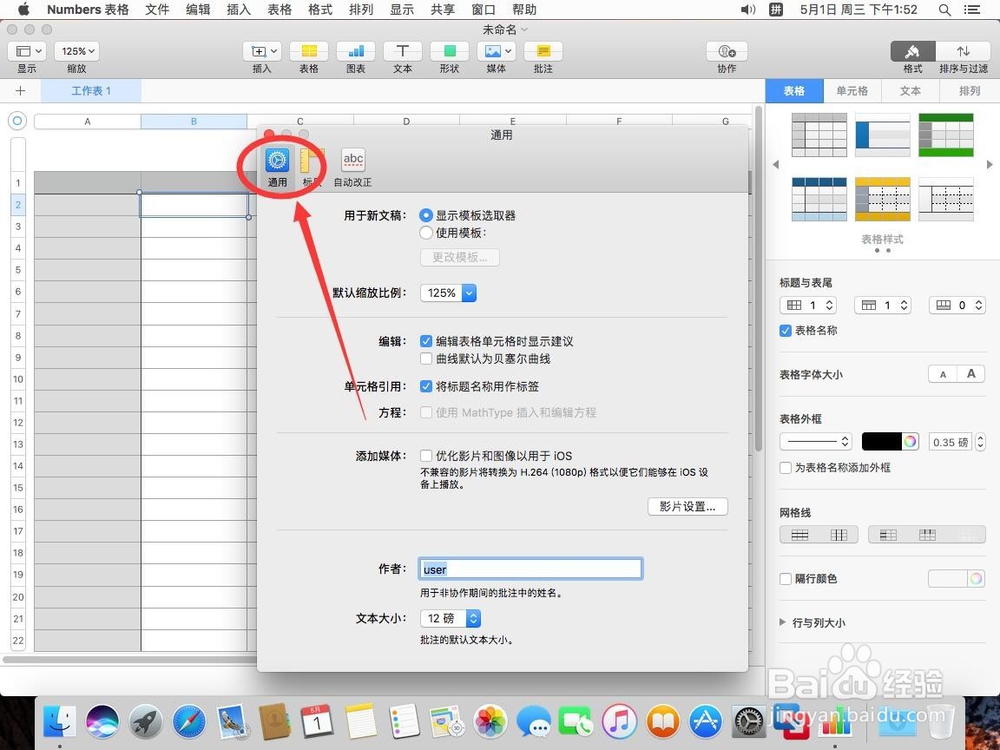Add a comment using the 批注 icon
Screen dimensions: 1000x750
[x=543, y=52]
